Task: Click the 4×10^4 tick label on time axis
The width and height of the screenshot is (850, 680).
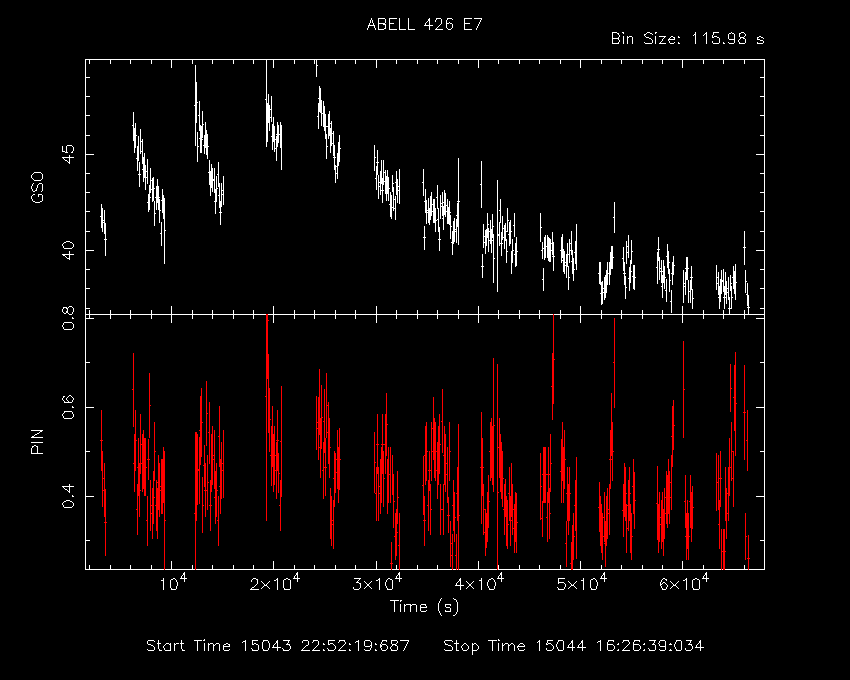Action: coord(479,583)
